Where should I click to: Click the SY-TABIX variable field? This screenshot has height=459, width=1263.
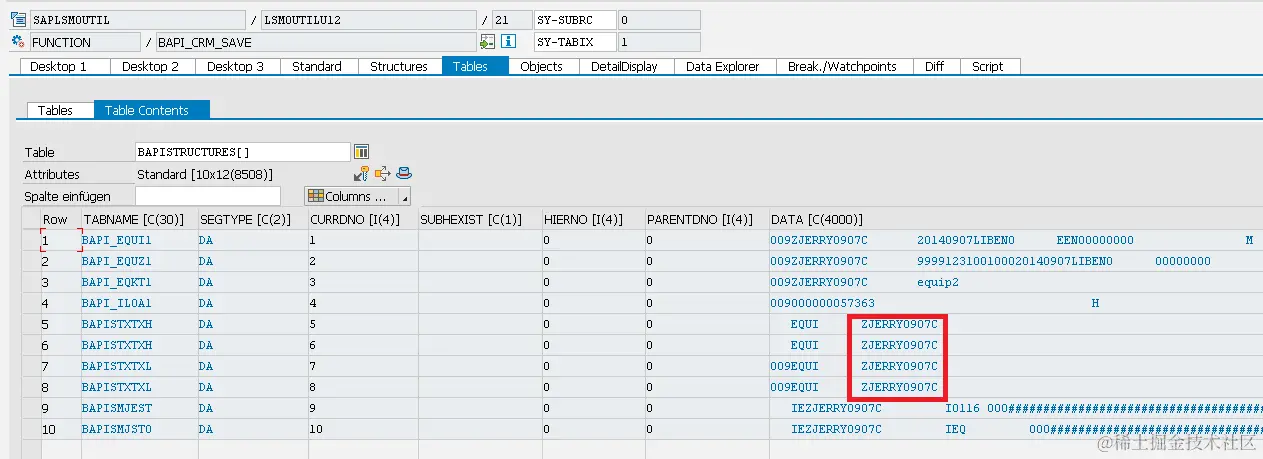click(574, 42)
